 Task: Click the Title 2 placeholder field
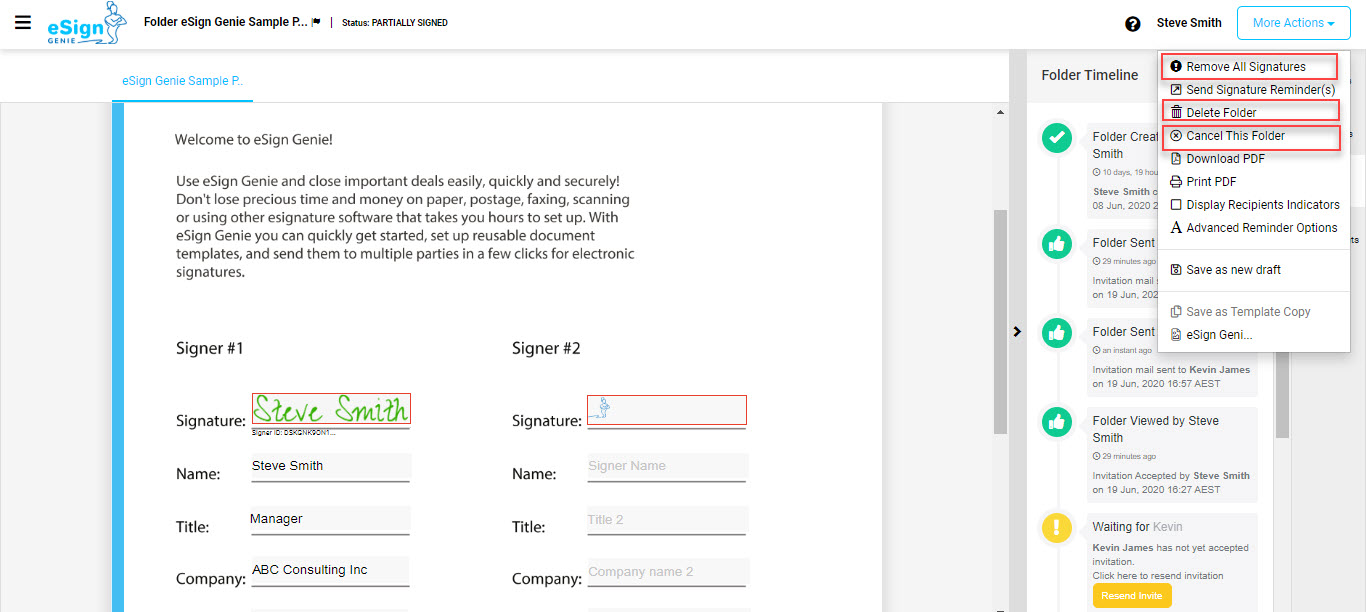point(667,520)
